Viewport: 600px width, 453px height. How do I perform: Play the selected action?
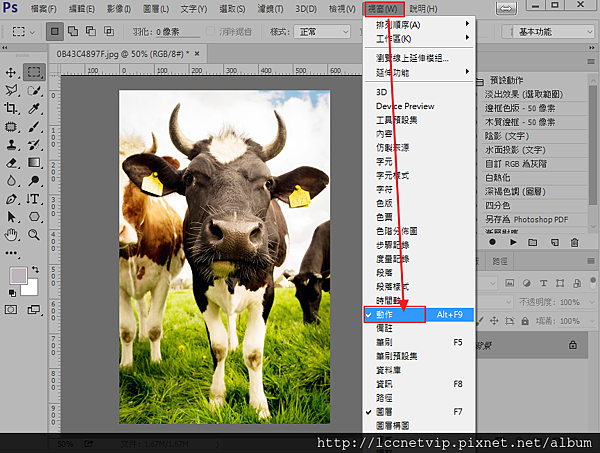coord(513,242)
